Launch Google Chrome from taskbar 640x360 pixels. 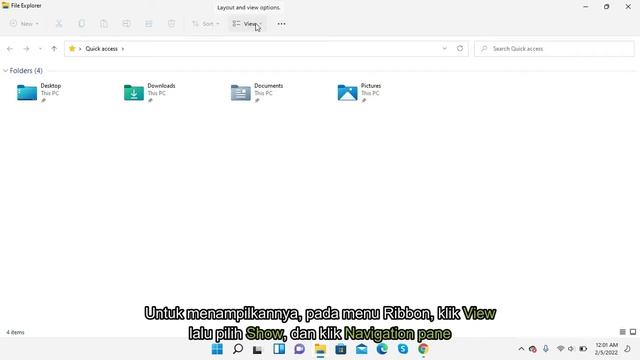423,349
